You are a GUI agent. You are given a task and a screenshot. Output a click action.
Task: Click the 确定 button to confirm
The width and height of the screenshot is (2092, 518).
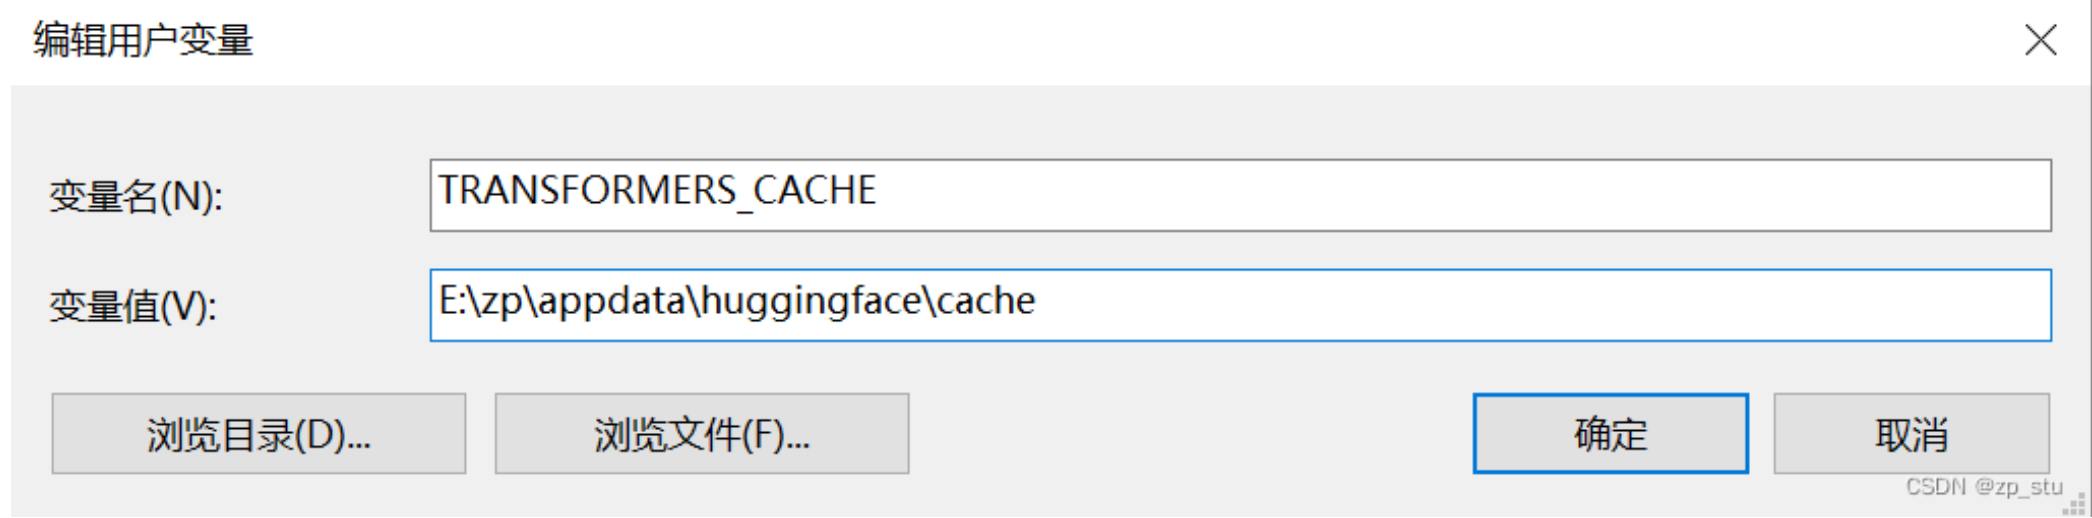[1610, 434]
